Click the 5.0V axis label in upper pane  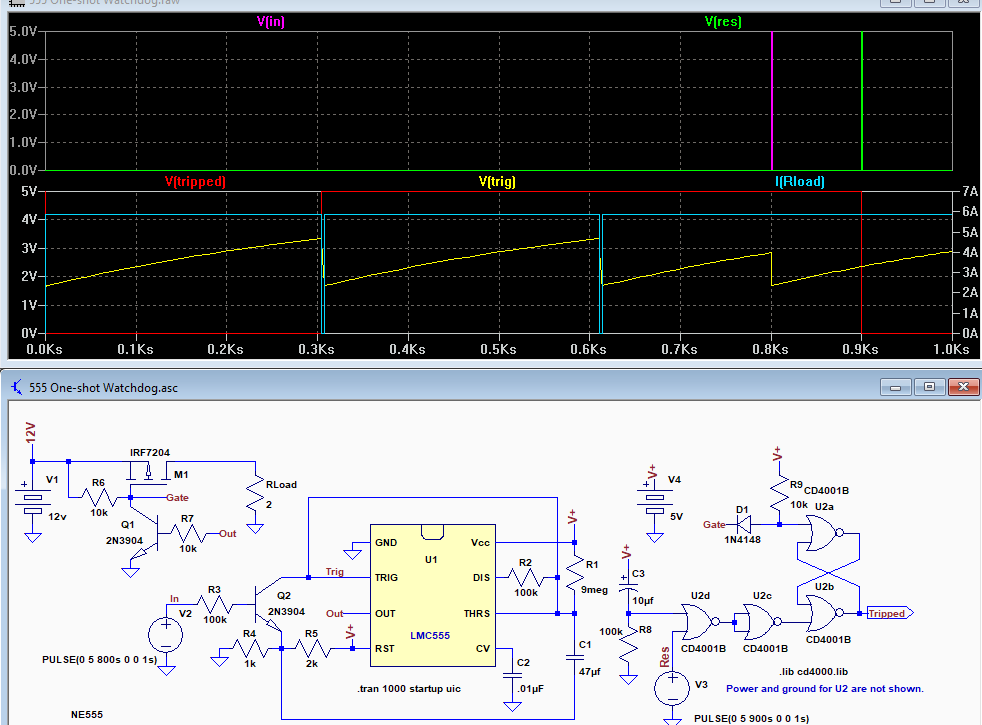[23, 31]
